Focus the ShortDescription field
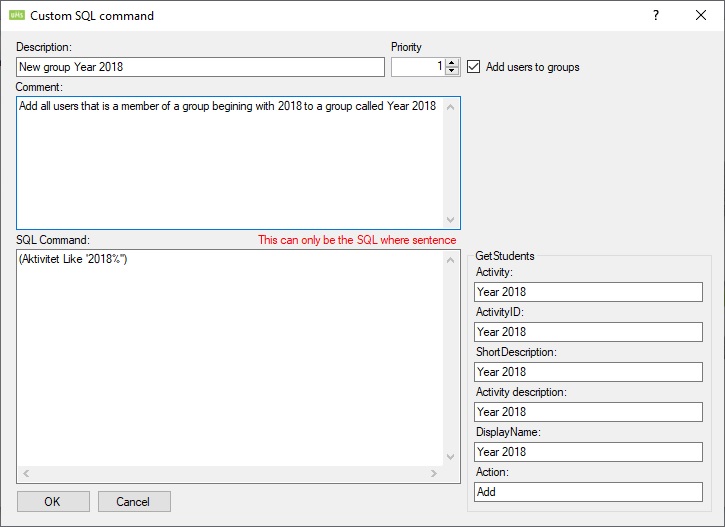 coord(588,372)
